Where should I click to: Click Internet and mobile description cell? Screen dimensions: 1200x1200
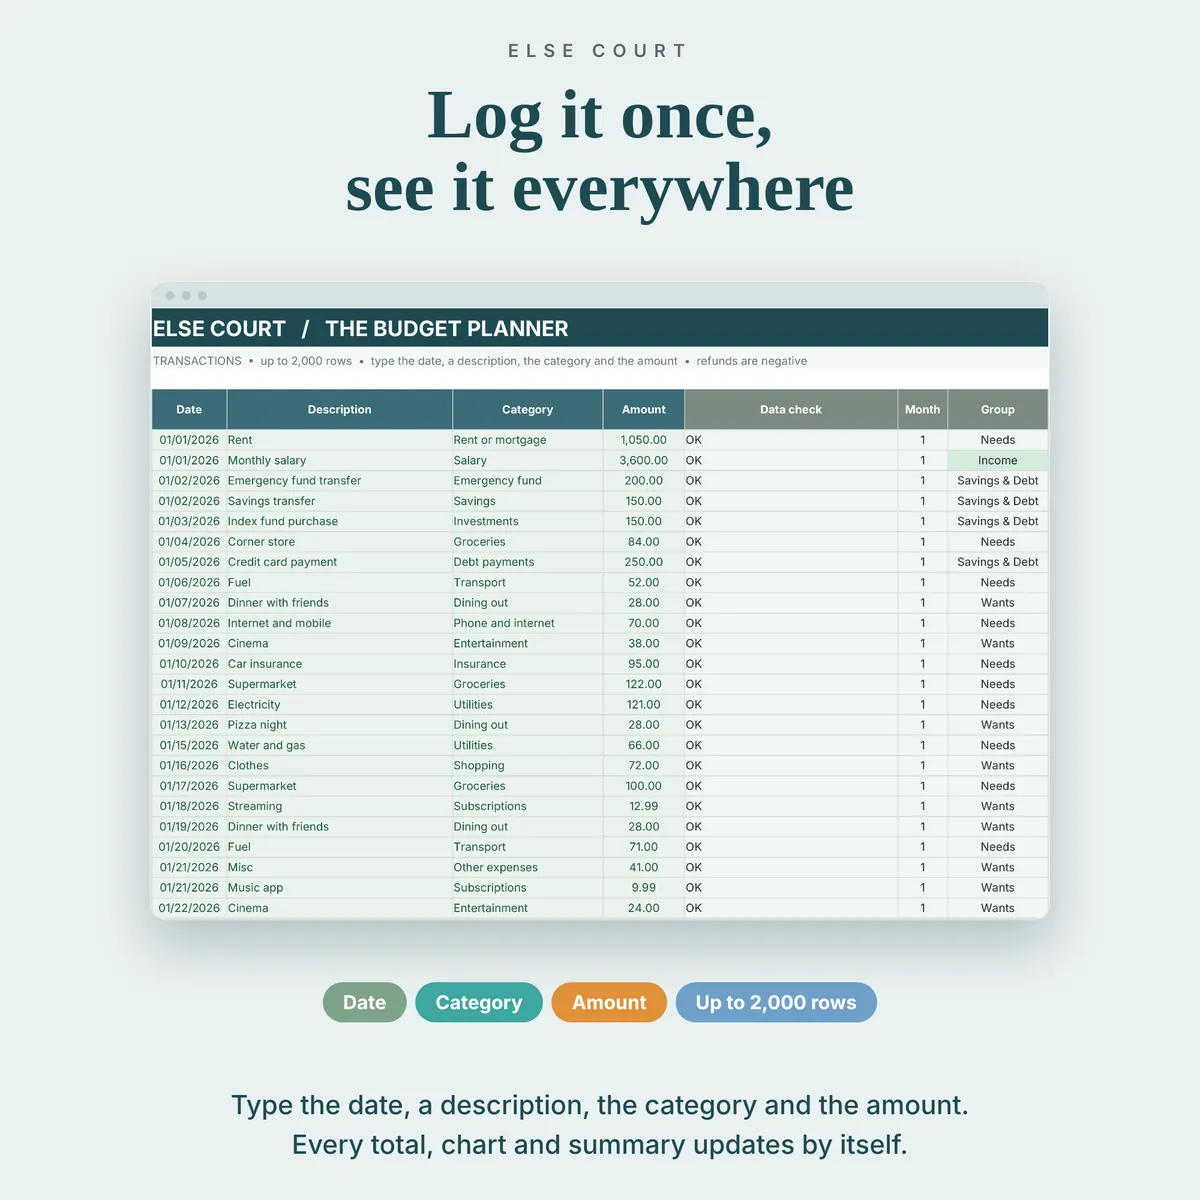tap(340, 623)
